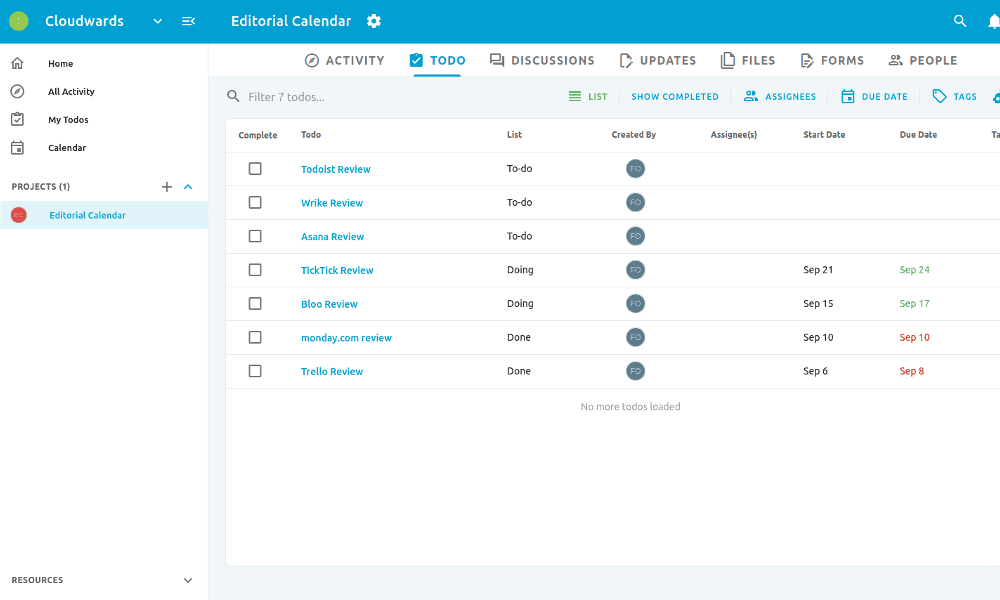Click the filter magnifier icon
This screenshot has height=600, width=1000.
(233, 96)
